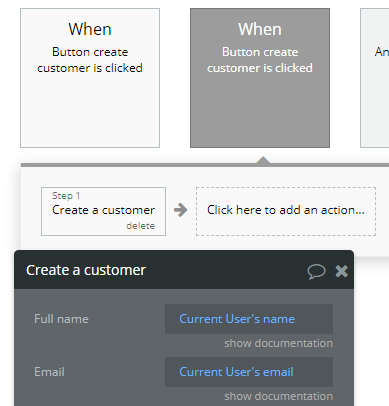The height and width of the screenshot is (406, 389).
Task: Show documentation under the Email field
Action: pyautogui.click(x=278, y=396)
